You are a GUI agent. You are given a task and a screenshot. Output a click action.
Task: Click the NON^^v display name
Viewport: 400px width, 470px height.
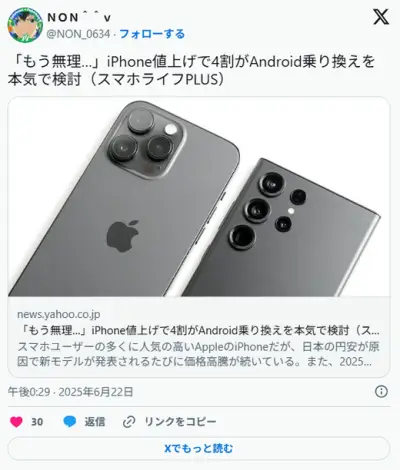(x=79, y=17)
